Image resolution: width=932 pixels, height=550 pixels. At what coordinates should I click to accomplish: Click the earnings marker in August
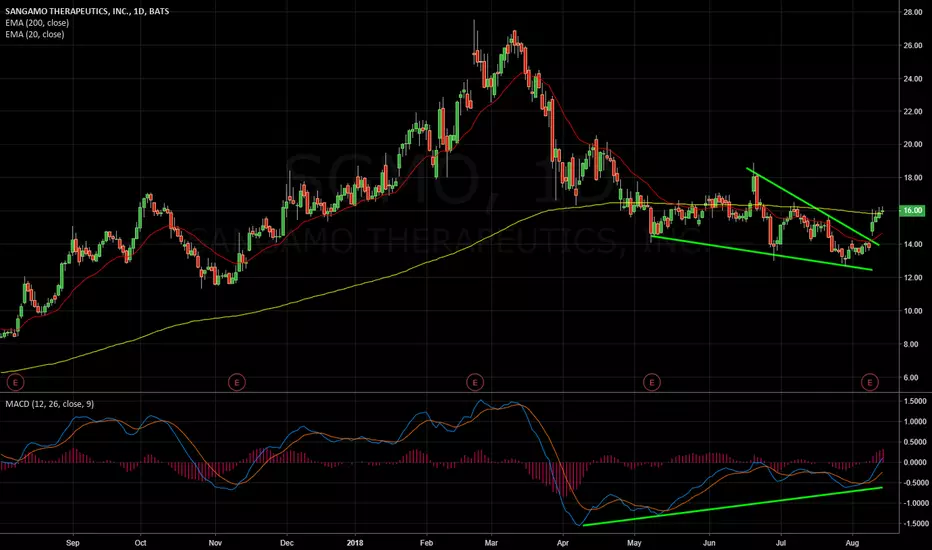tap(870, 382)
